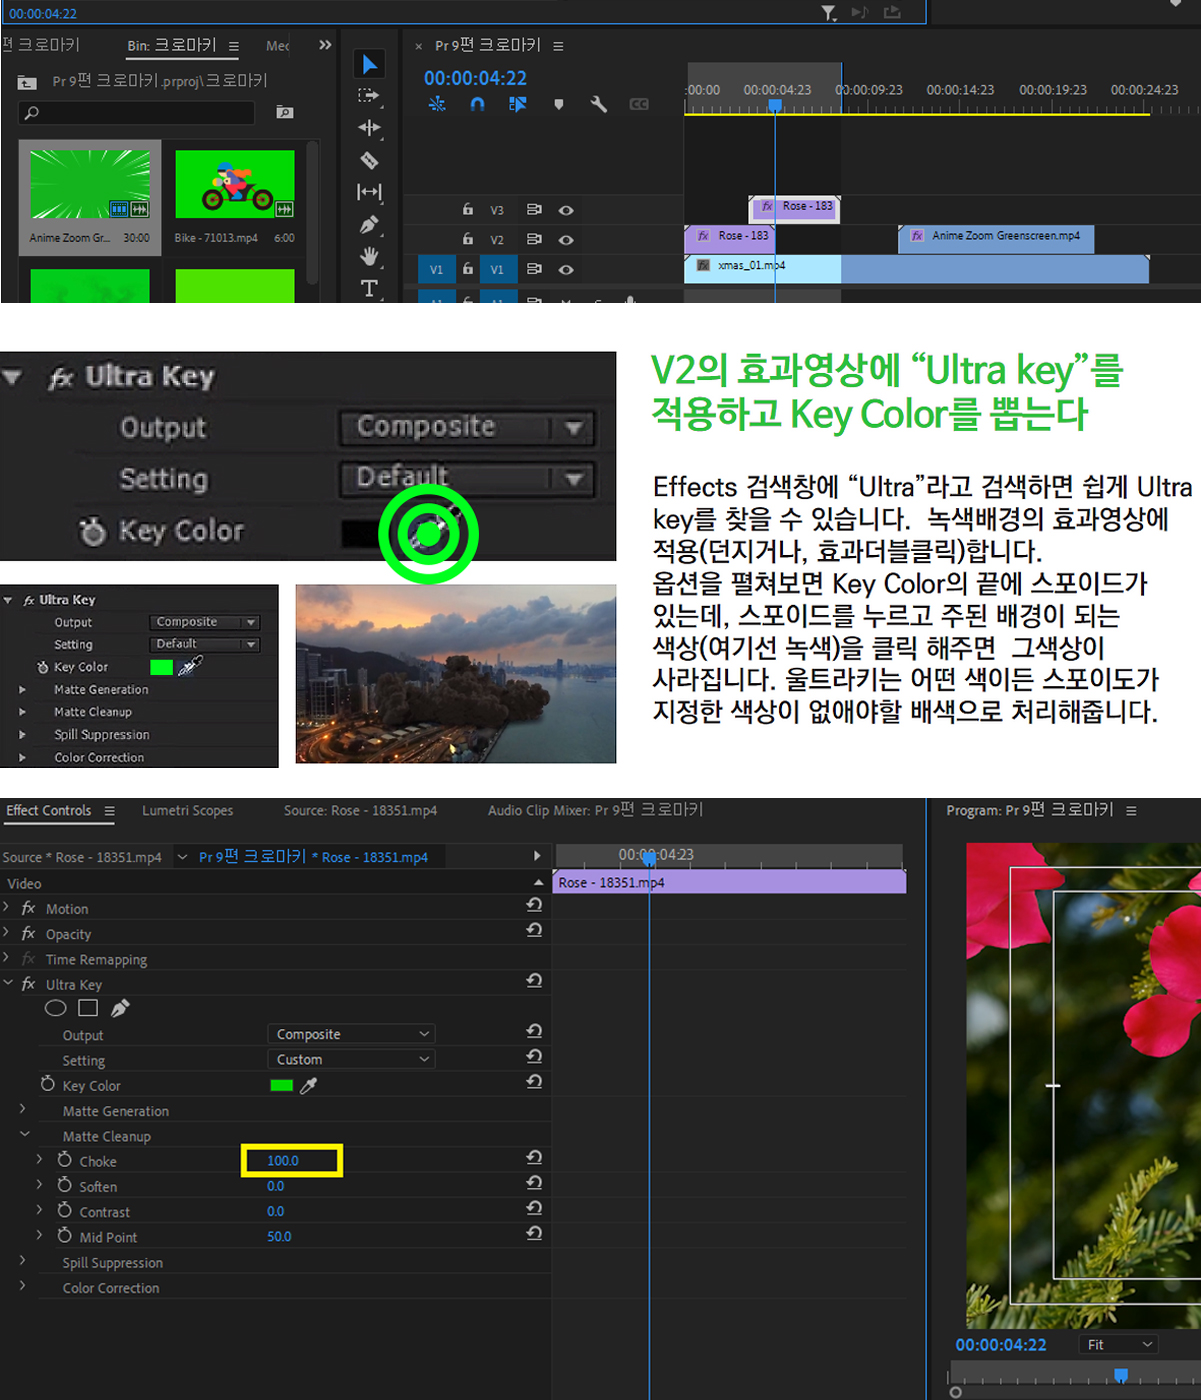Click the sequence clip link Pr 9편 크로마키 * Rose

313,857
